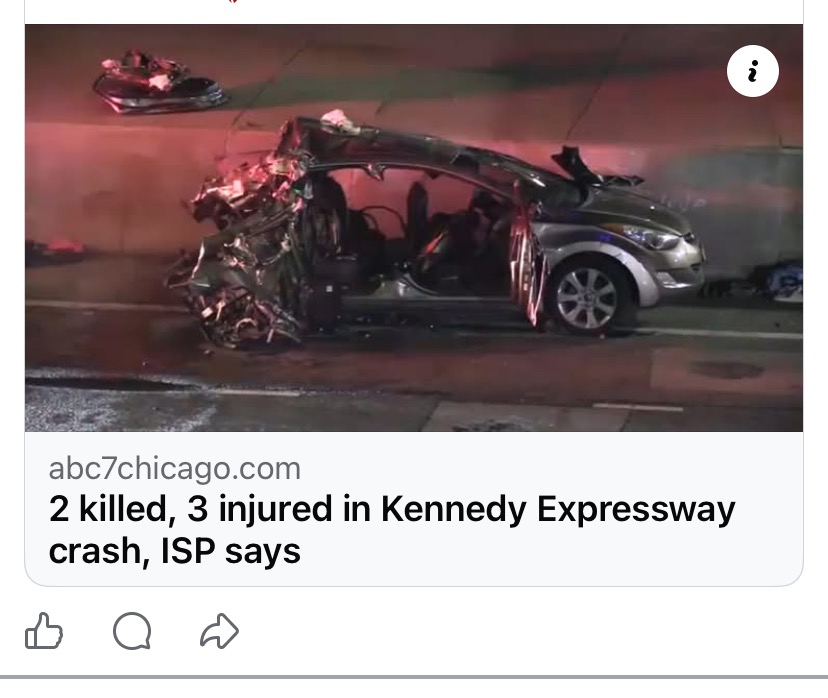
Task: Show link info on the article image
Action: click(752, 71)
